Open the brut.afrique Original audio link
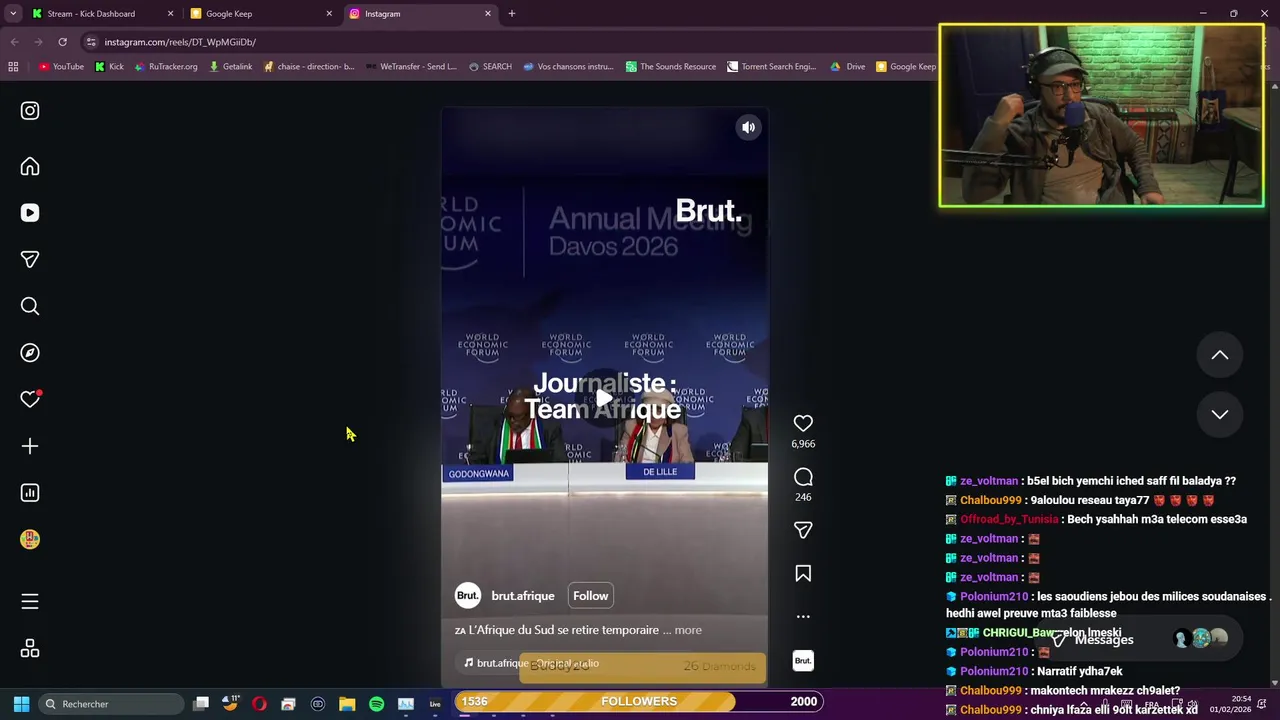Image resolution: width=1280 pixels, height=720 pixels. (531, 663)
